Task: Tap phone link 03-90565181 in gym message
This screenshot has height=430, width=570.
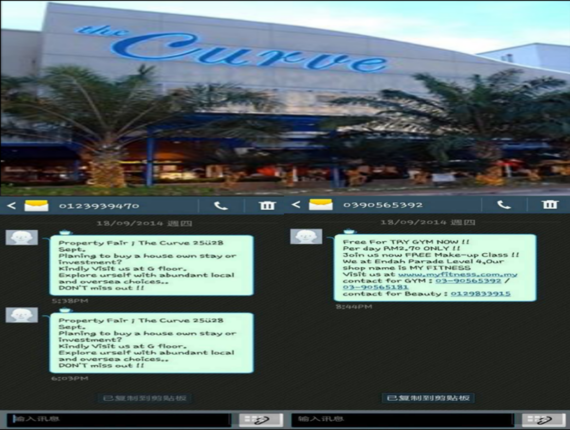Action: coord(376,287)
